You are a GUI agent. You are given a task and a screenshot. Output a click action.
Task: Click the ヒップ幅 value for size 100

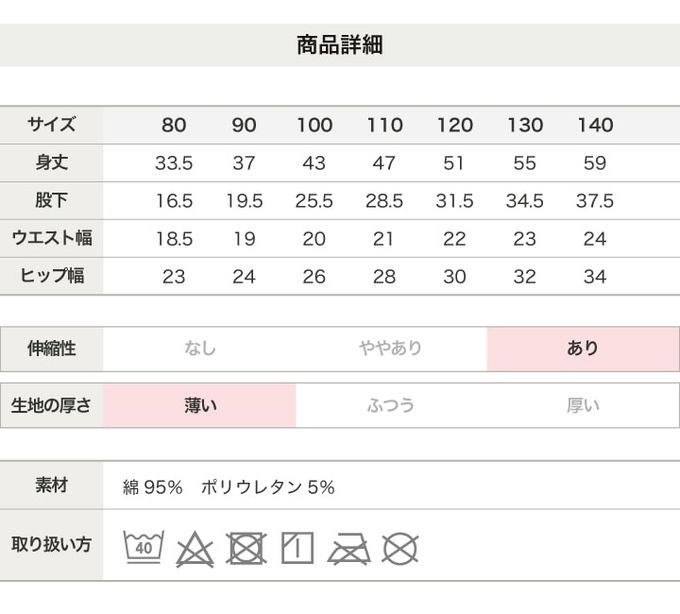pyautogui.click(x=314, y=277)
